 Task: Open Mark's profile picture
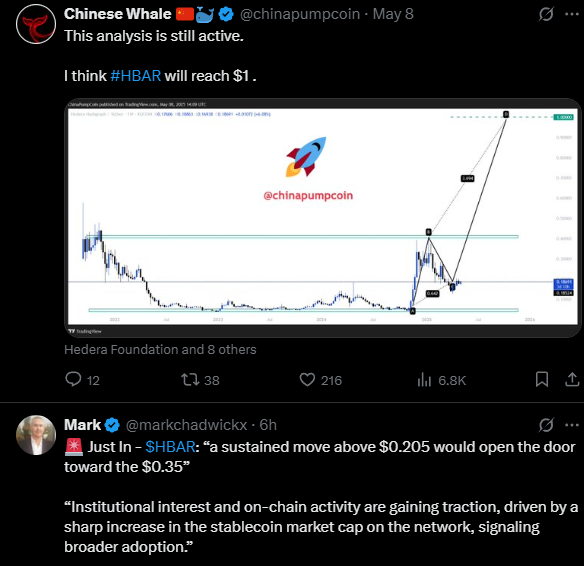36,435
